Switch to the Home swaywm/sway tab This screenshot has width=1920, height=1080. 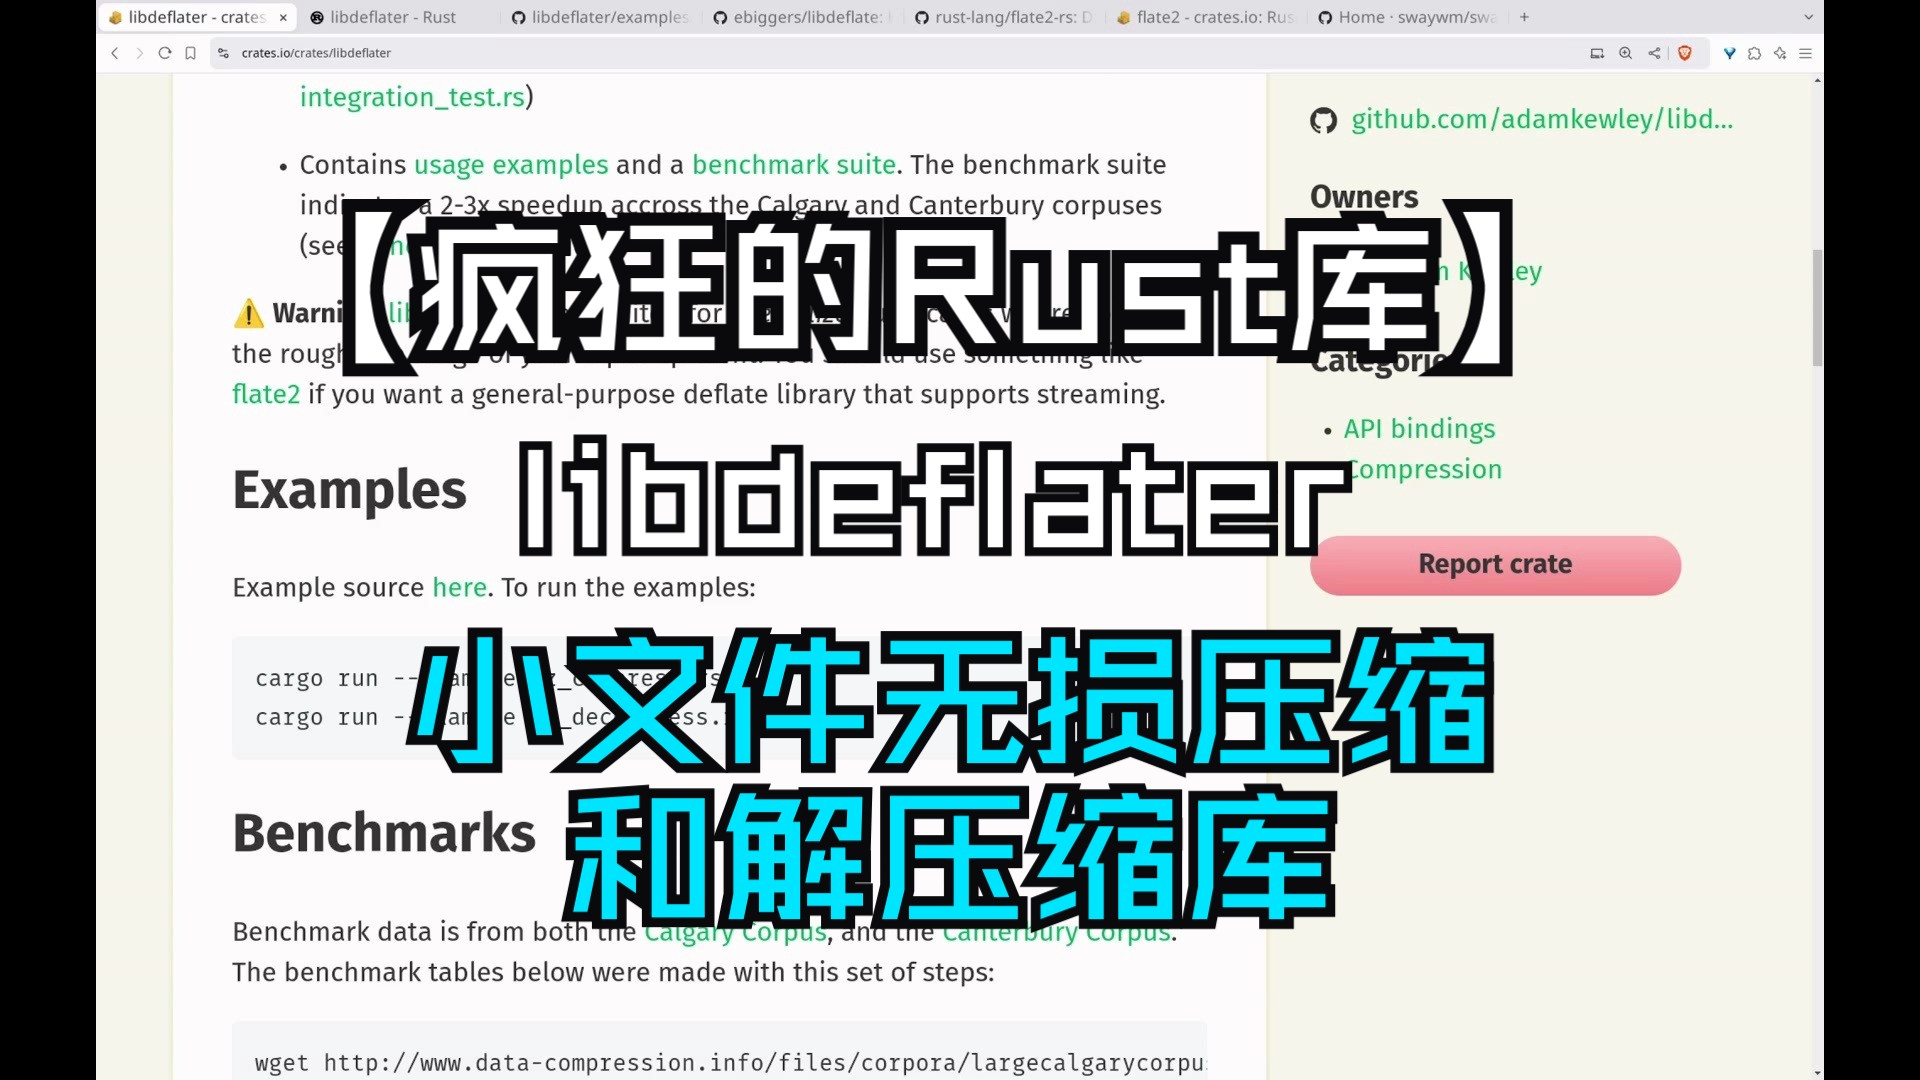click(x=1408, y=17)
